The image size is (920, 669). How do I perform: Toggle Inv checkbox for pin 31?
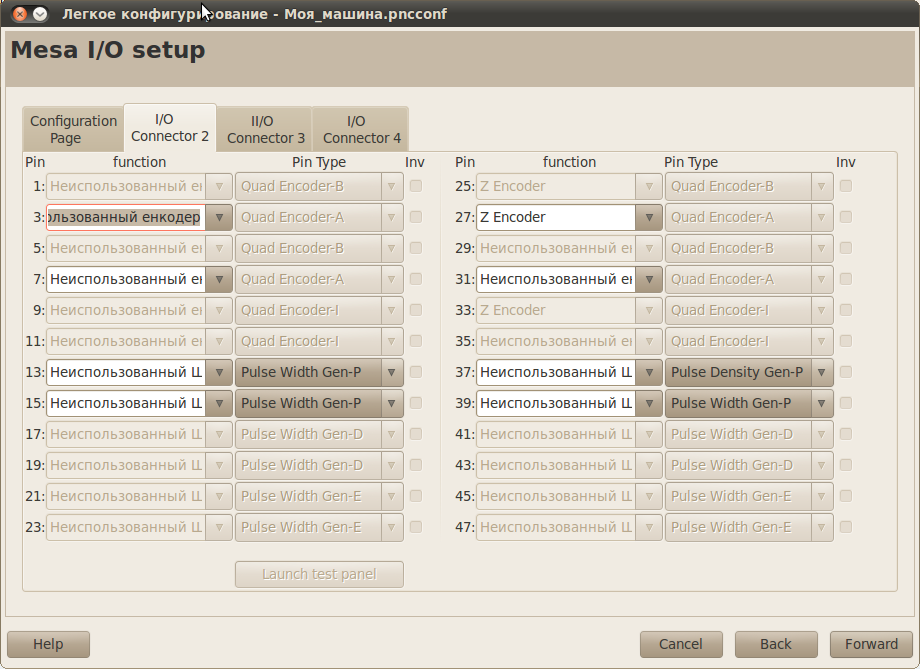pos(846,279)
